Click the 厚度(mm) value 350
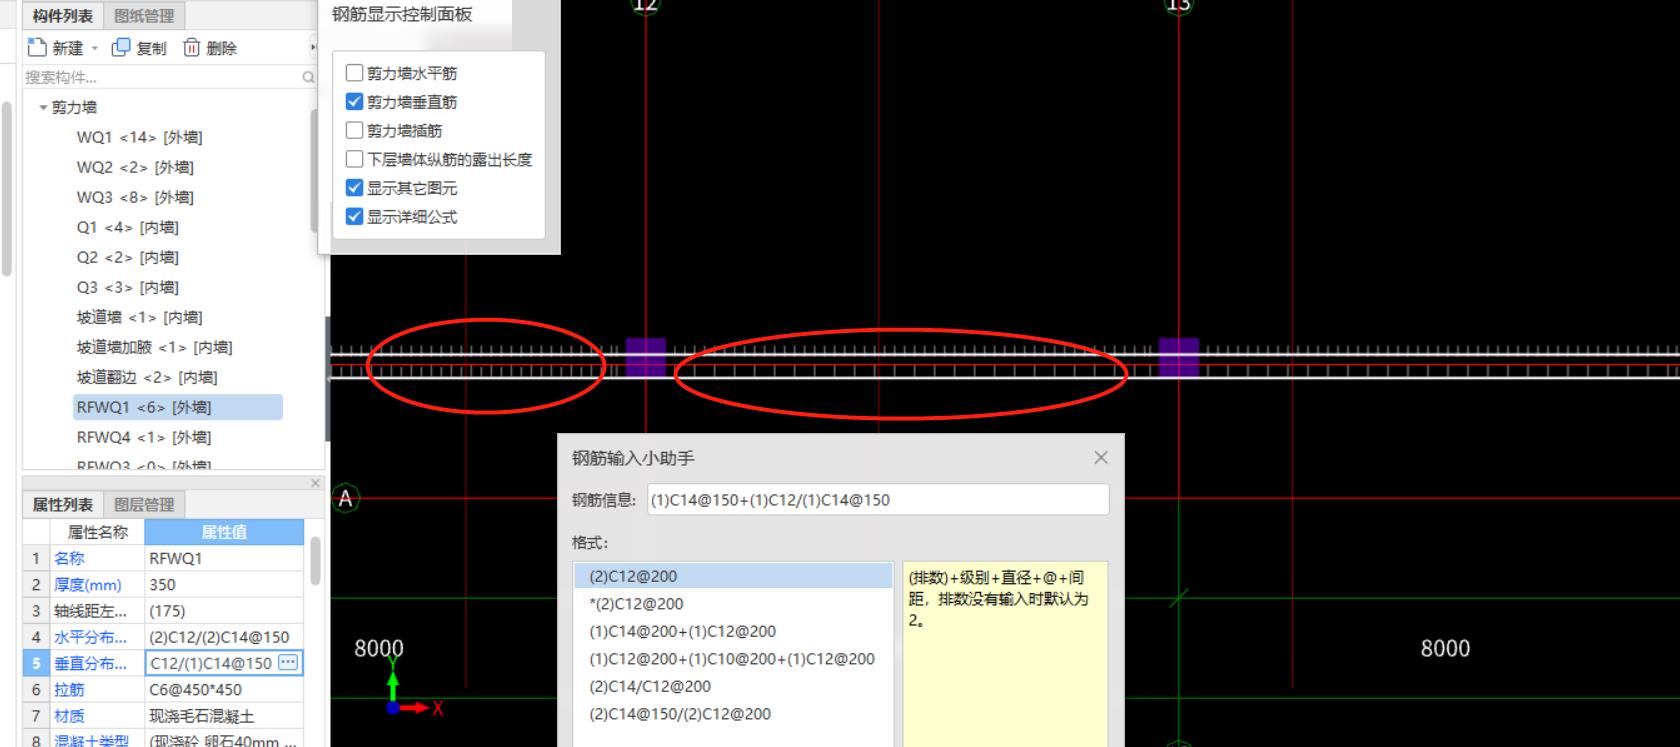This screenshot has width=1680, height=747. point(224,584)
